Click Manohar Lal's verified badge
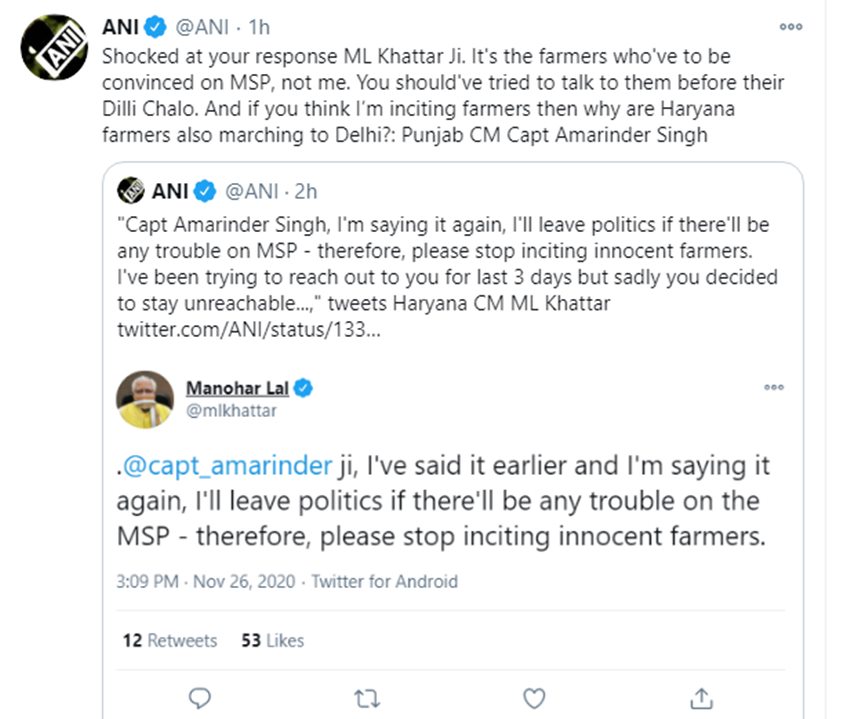This screenshot has width=850, height=719. coord(302,389)
